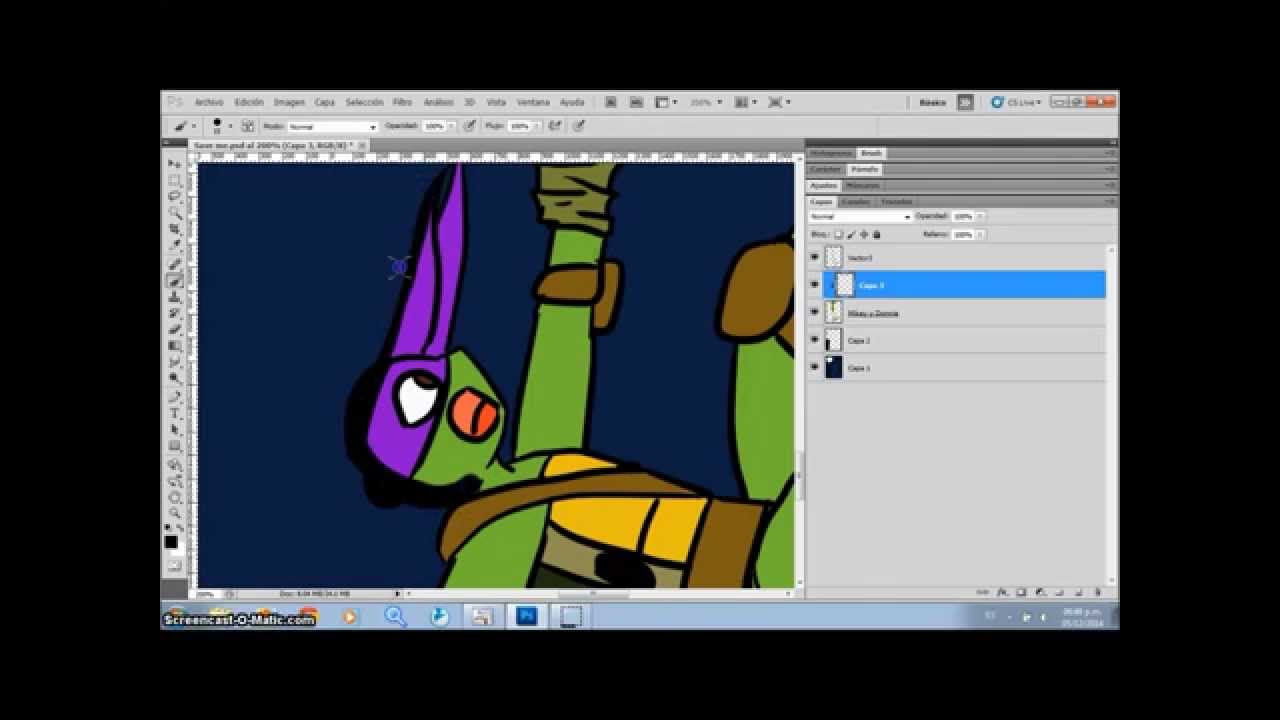Select the Move tool
Viewport: 1280px width, 720px height.
(175, 163)
